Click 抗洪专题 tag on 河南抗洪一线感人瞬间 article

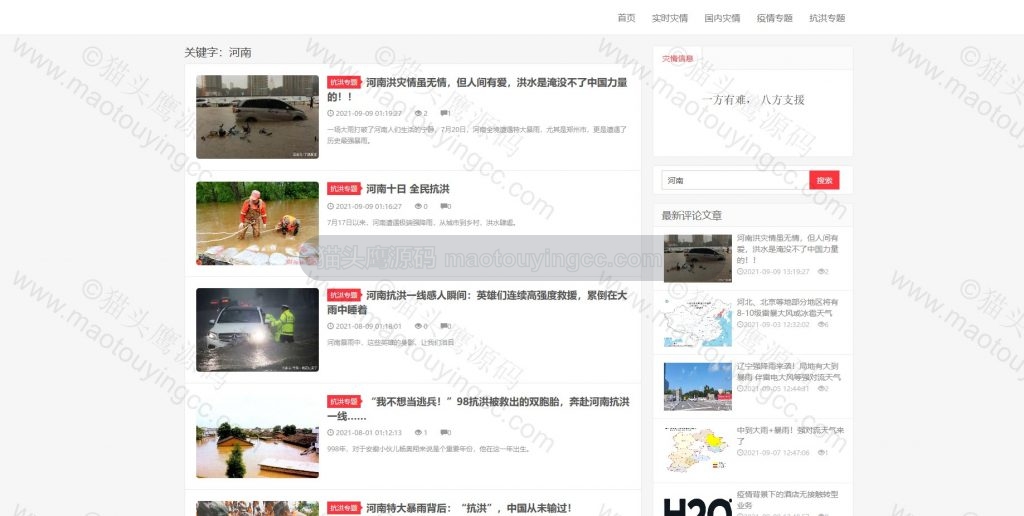coord(344,295)
